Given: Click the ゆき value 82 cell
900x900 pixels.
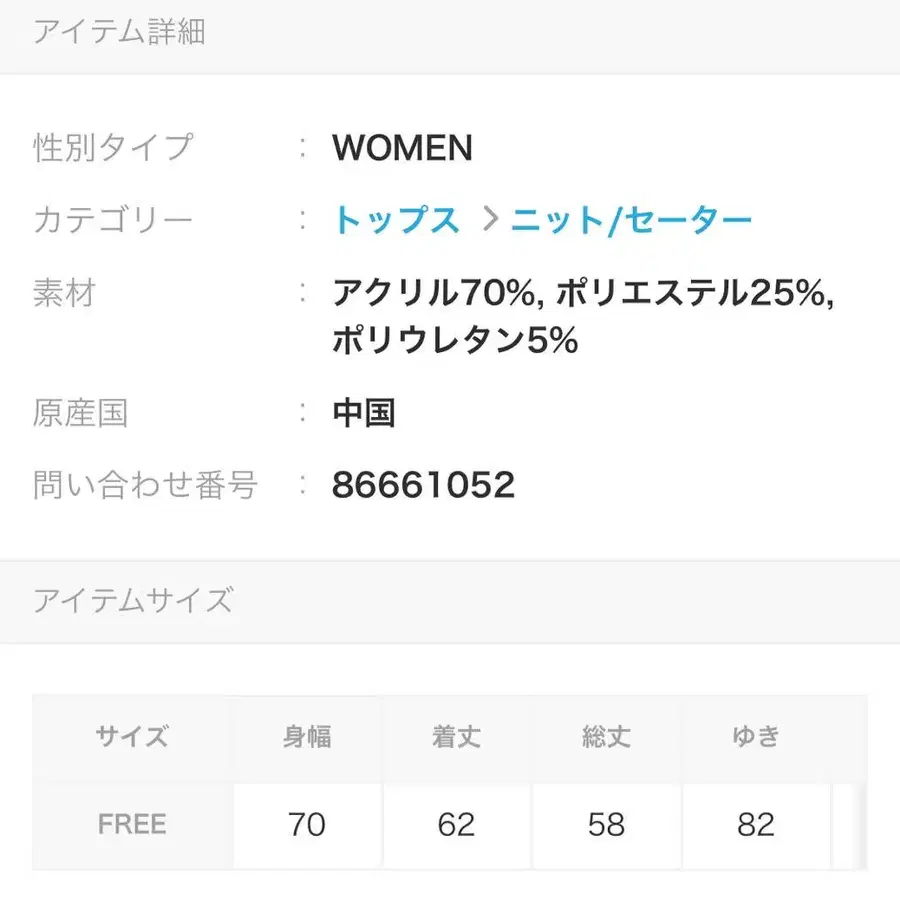Looking at the screenshot, I should pos(756,825).
